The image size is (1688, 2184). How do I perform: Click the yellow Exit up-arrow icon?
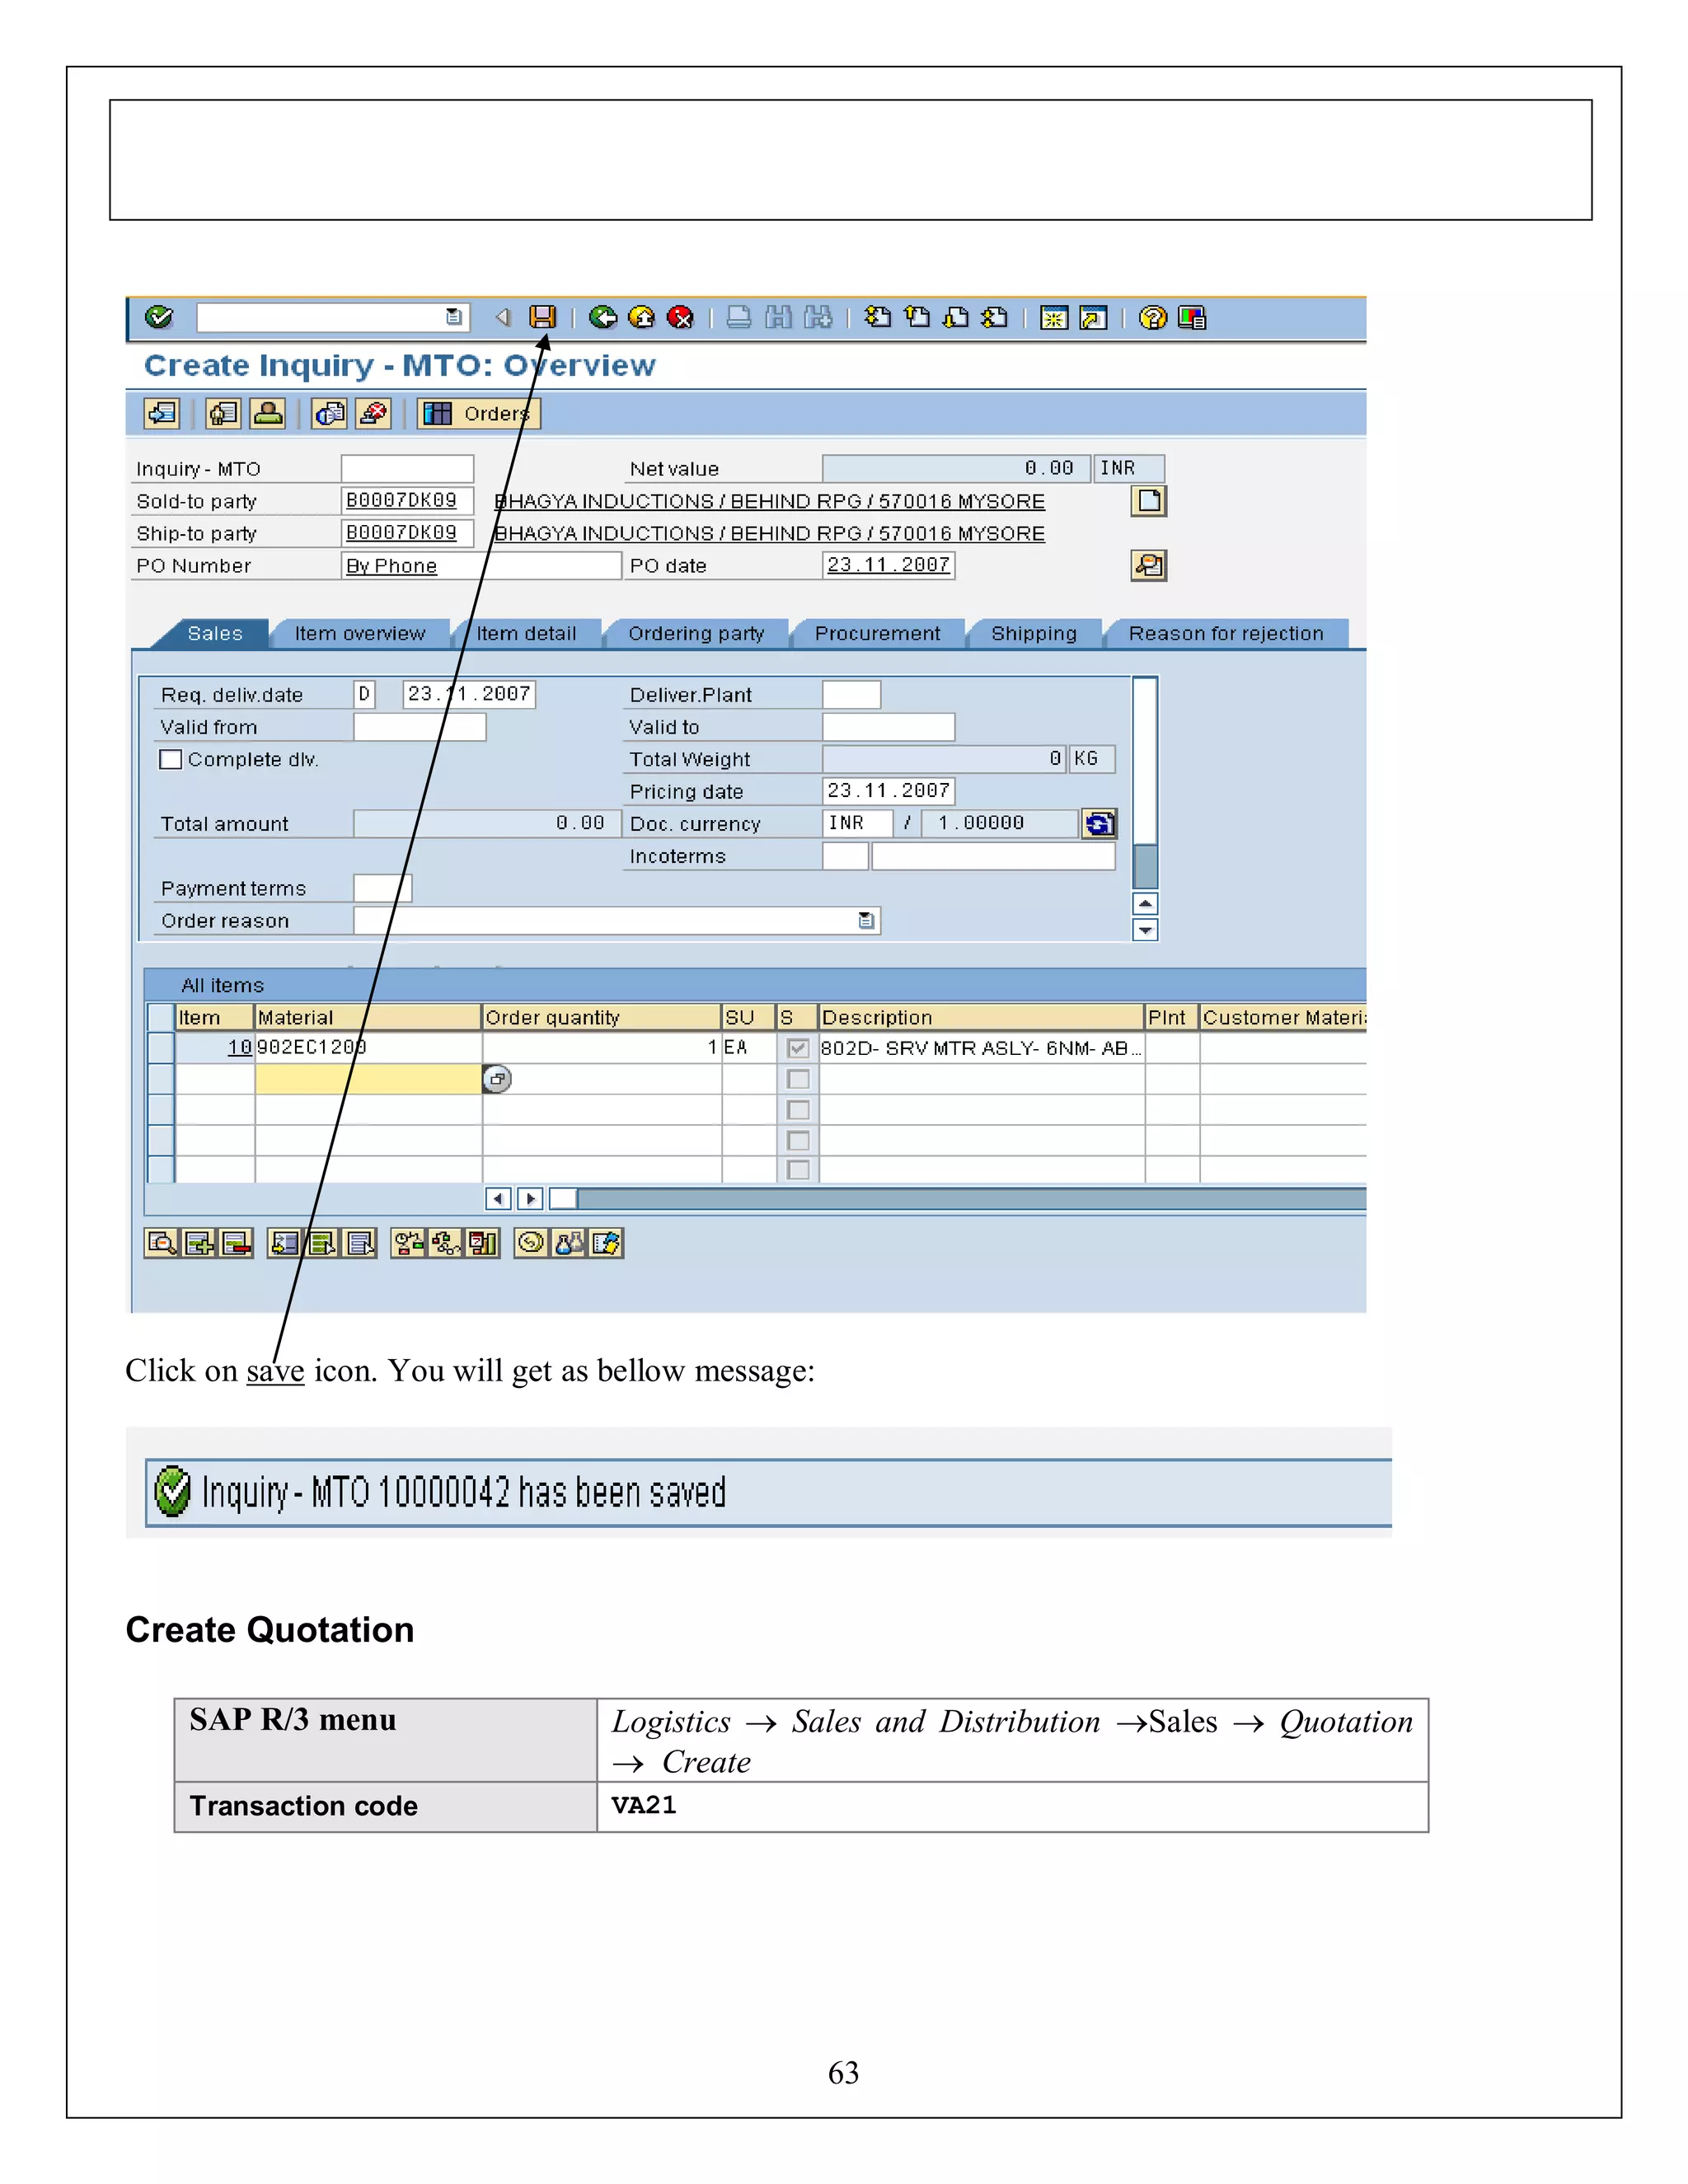coord(642,317)
